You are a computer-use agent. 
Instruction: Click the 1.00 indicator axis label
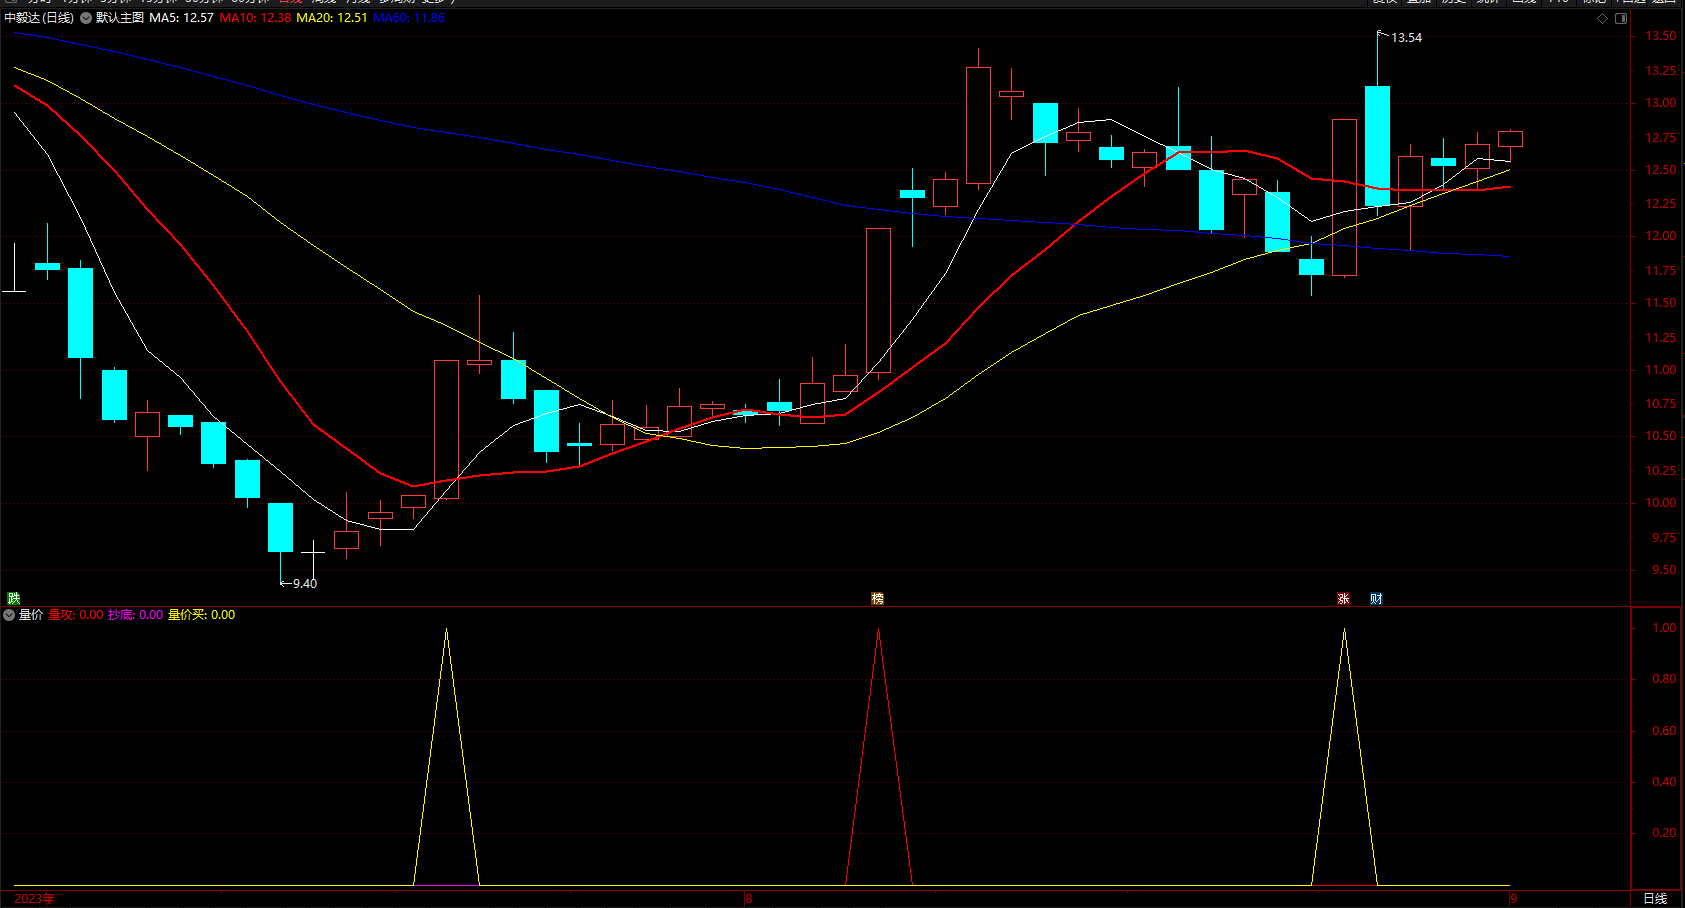(x=1664, y=628)
